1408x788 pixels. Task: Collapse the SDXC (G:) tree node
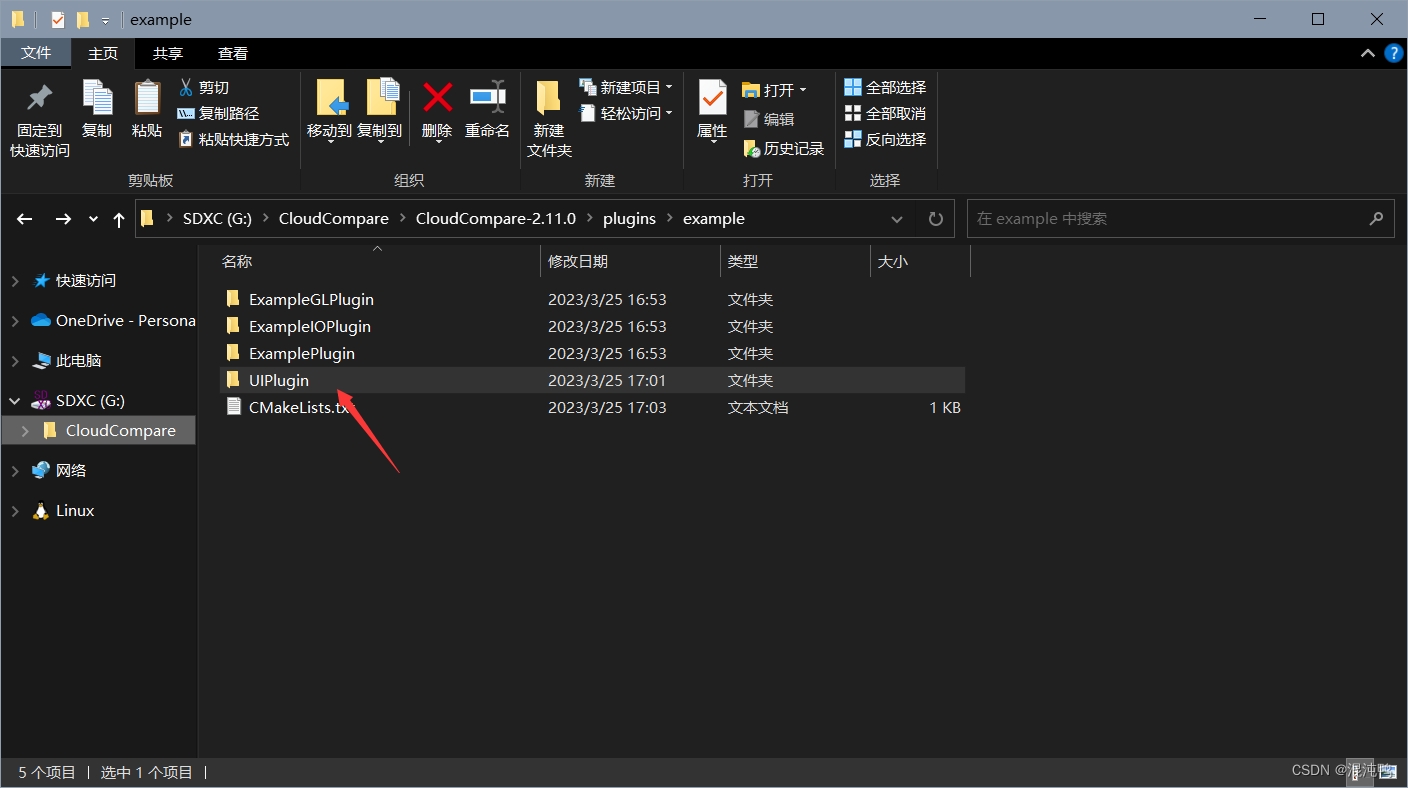pyautogui.click(x=15, y=401)
